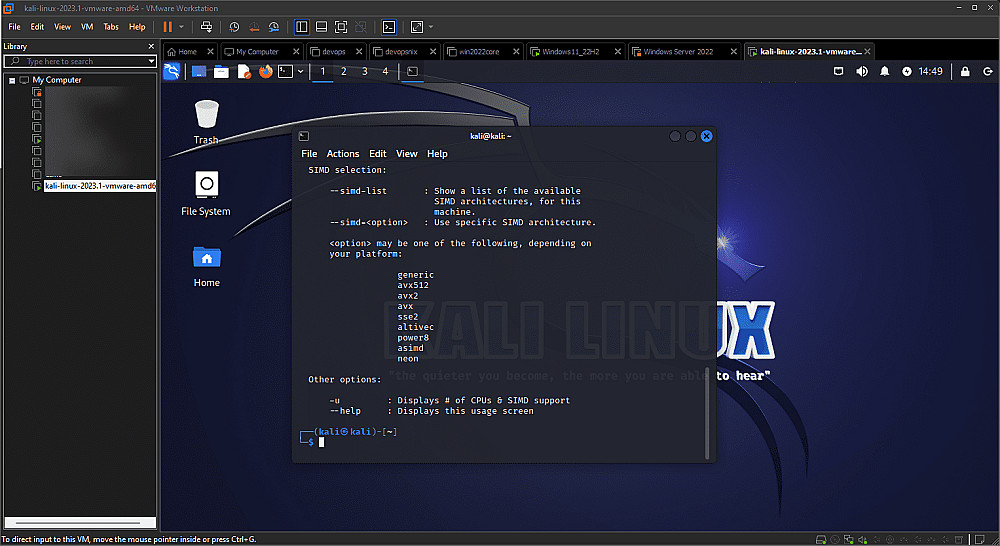This screenshot has width=1000, height=546.
Task: Open VMware Help menu
Action: pyautogui.click(x=137, y=27)
